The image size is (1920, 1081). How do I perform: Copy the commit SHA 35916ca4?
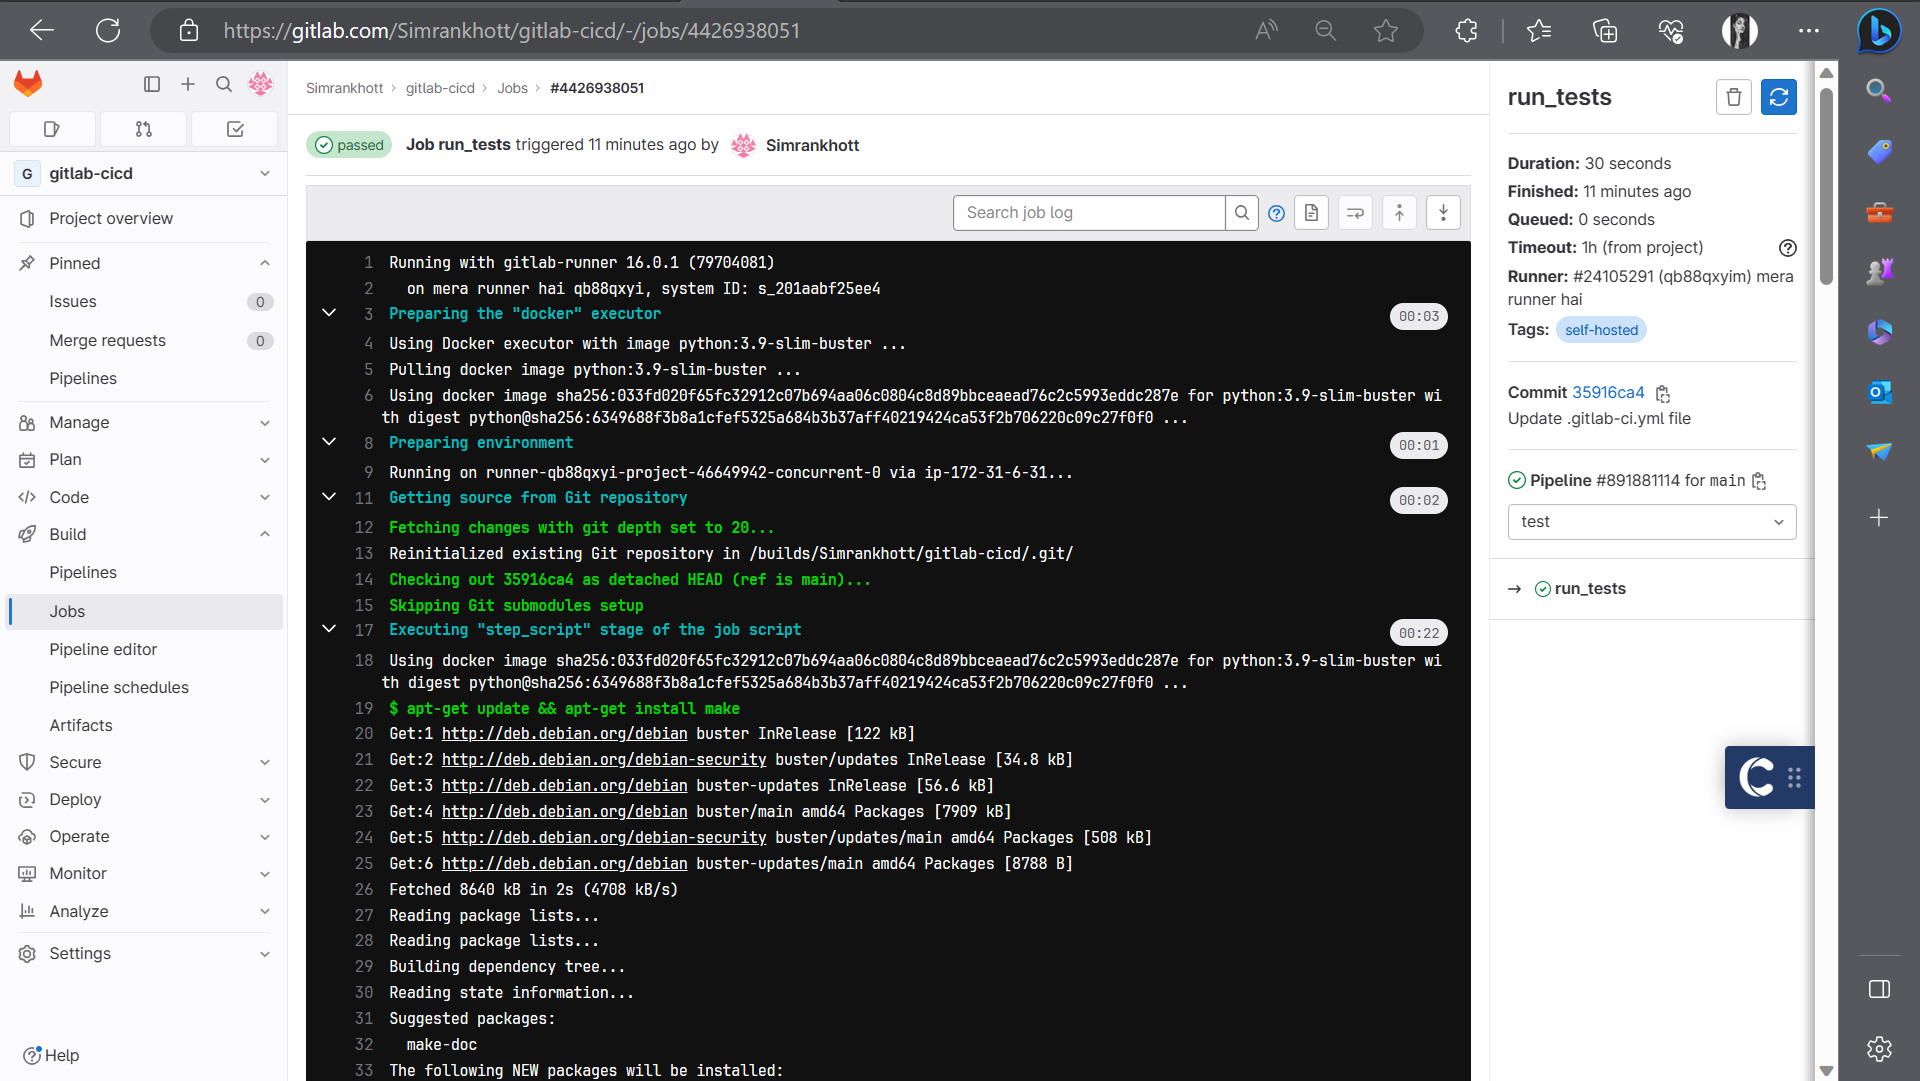(x=1662, y=393)
